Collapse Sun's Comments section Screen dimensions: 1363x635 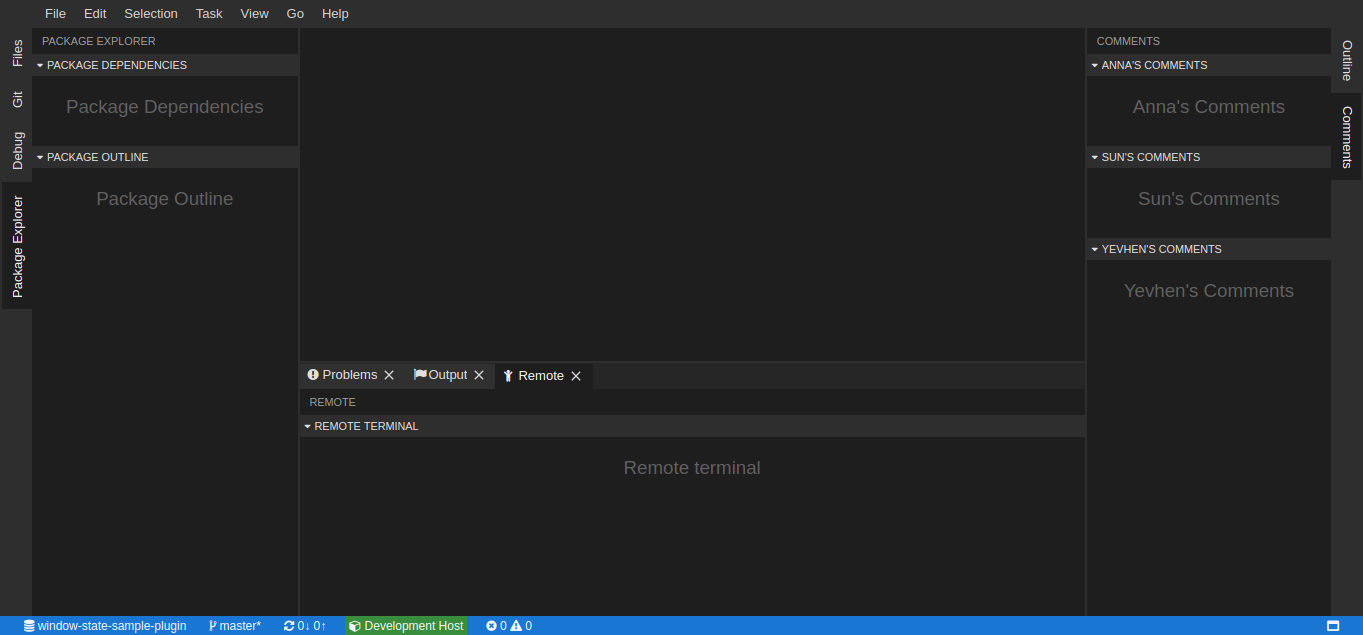tap(1095, 157)
